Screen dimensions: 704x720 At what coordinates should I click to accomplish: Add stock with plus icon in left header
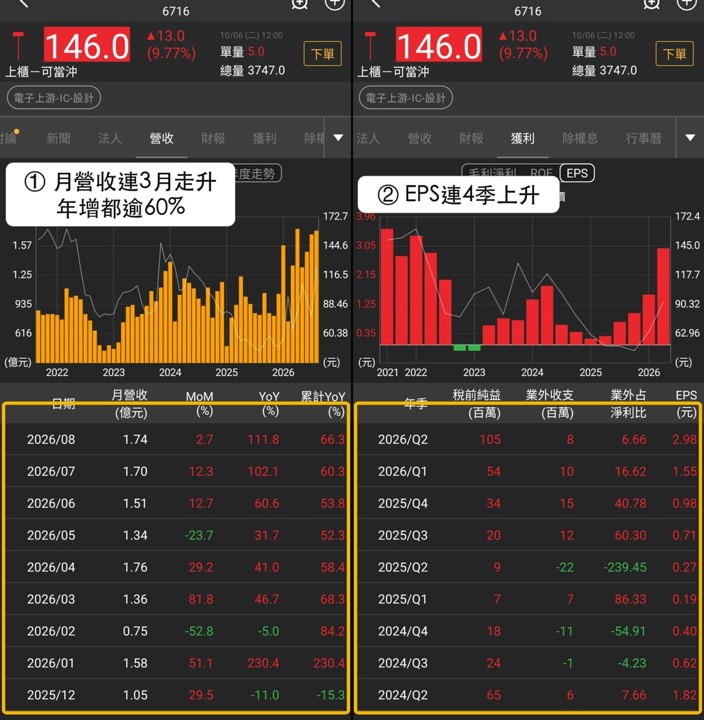334,4
